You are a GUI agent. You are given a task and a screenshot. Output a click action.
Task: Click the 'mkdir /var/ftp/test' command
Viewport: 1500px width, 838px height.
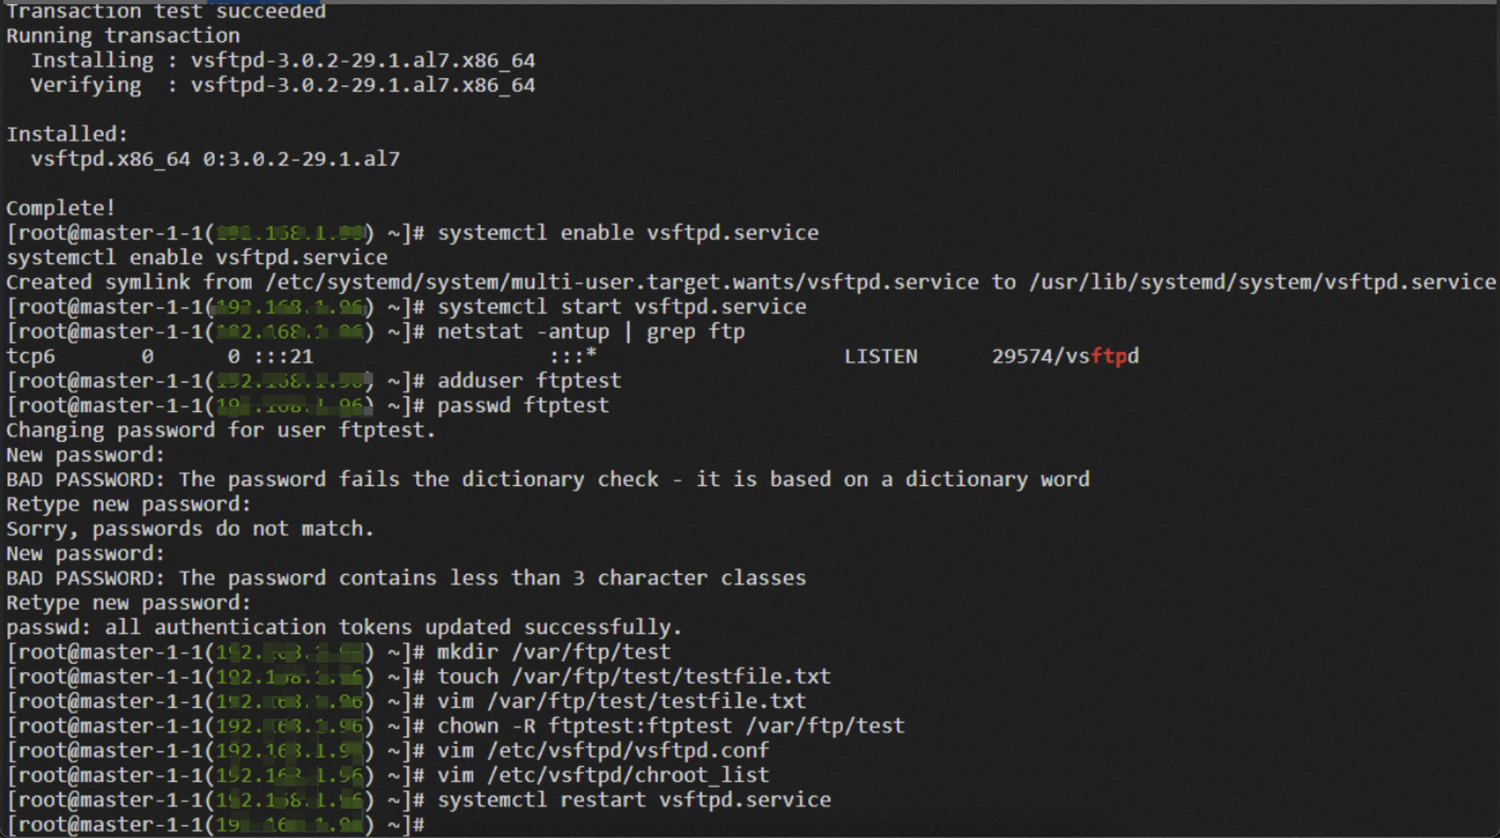tap(553, 652)
